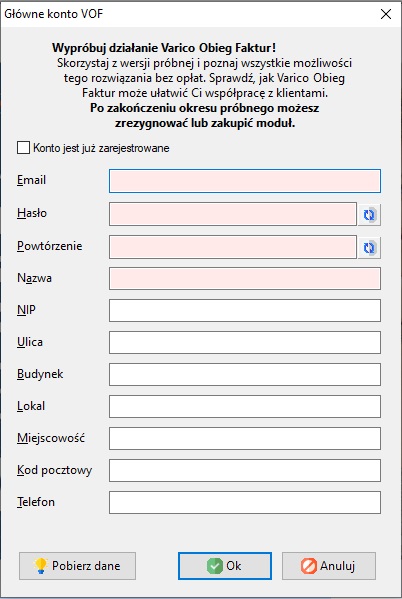Click the Telefon input field
The width and height of the screenshot is (402, 599).
pos(245,502)
